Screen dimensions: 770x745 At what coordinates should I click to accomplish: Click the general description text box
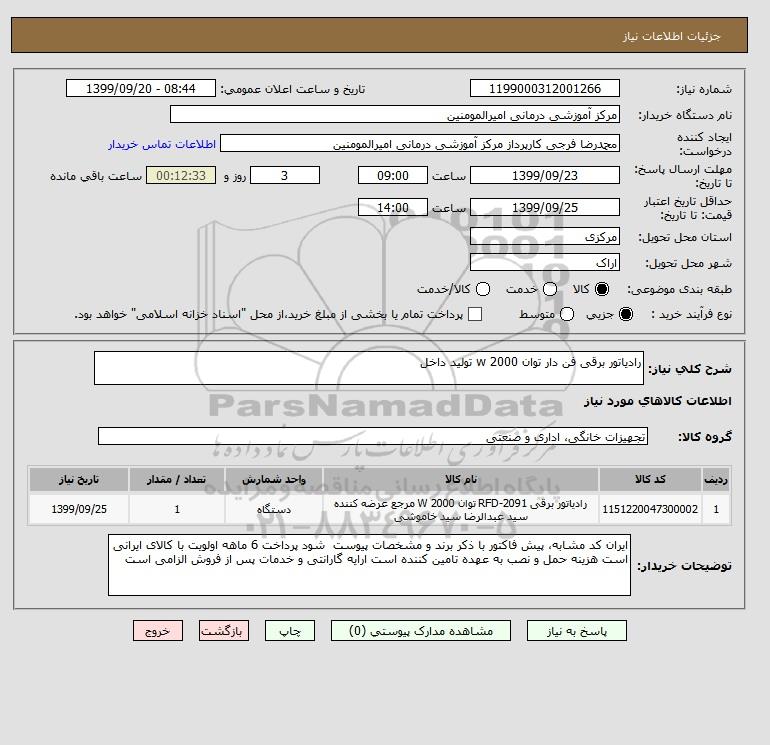pos(369,368)
